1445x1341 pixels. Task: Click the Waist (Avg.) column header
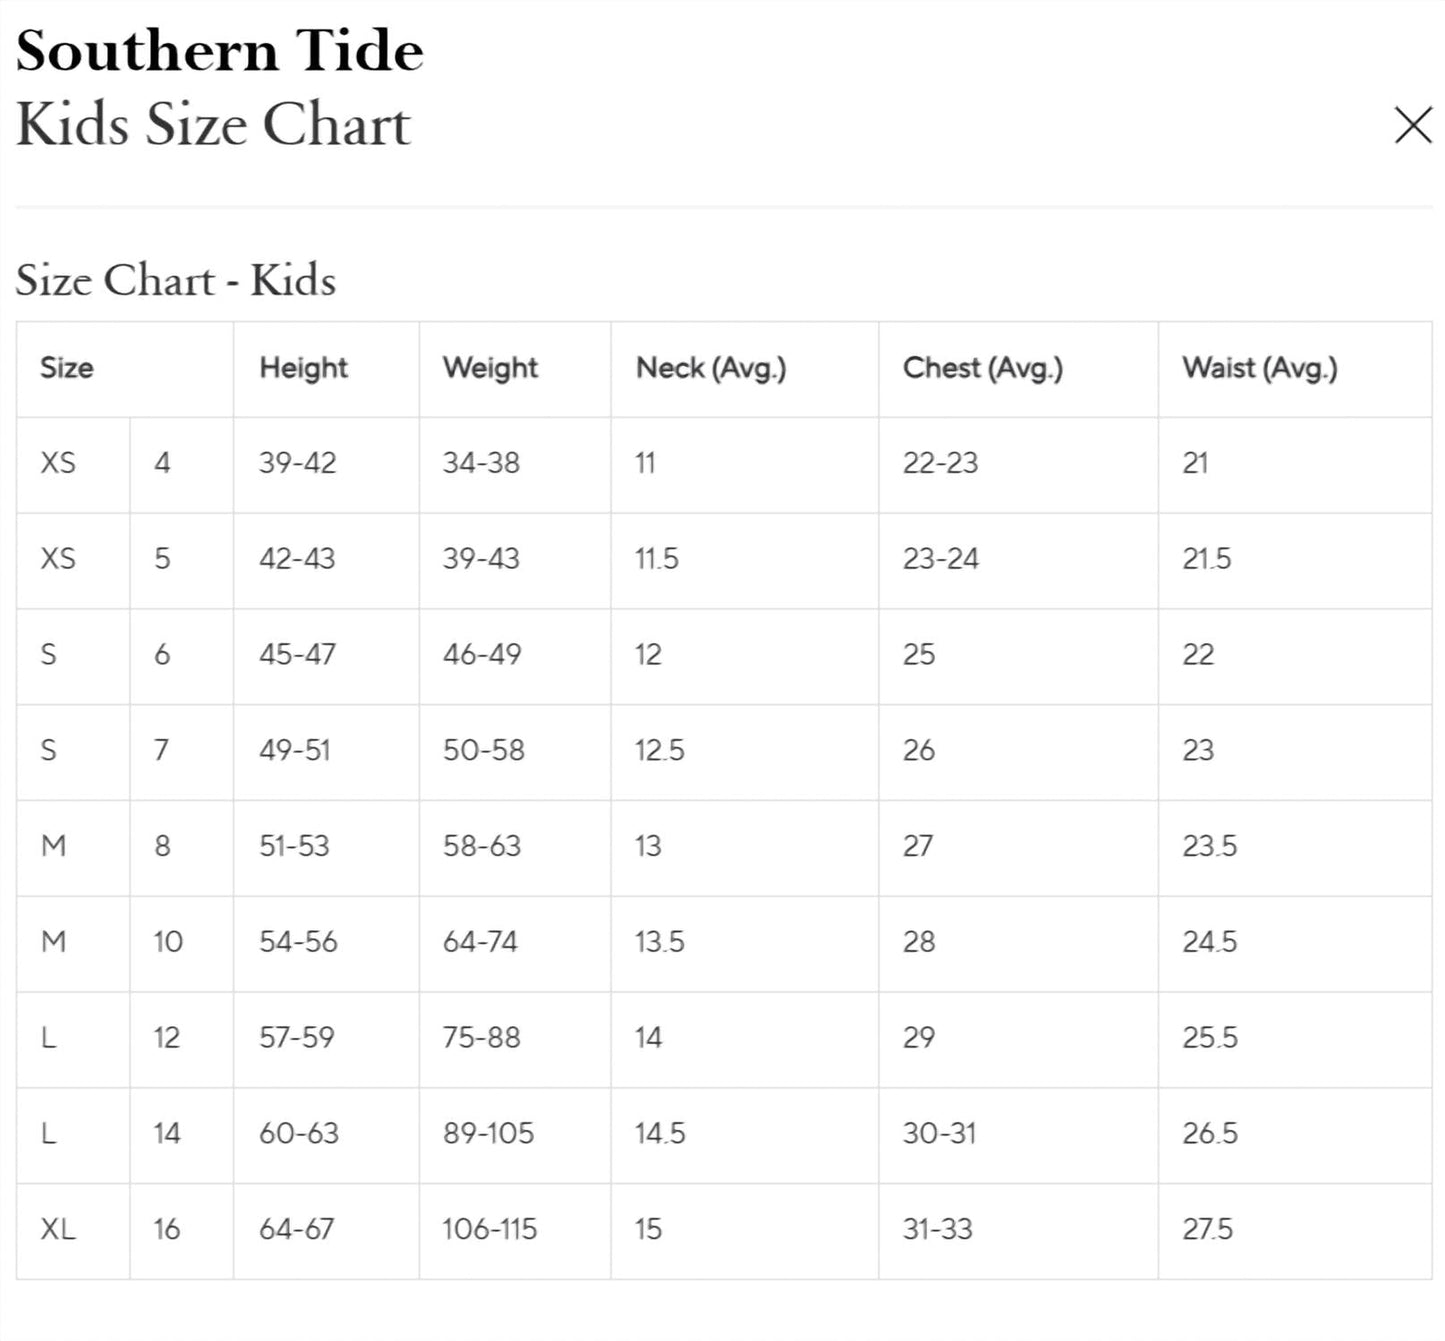1260,368
